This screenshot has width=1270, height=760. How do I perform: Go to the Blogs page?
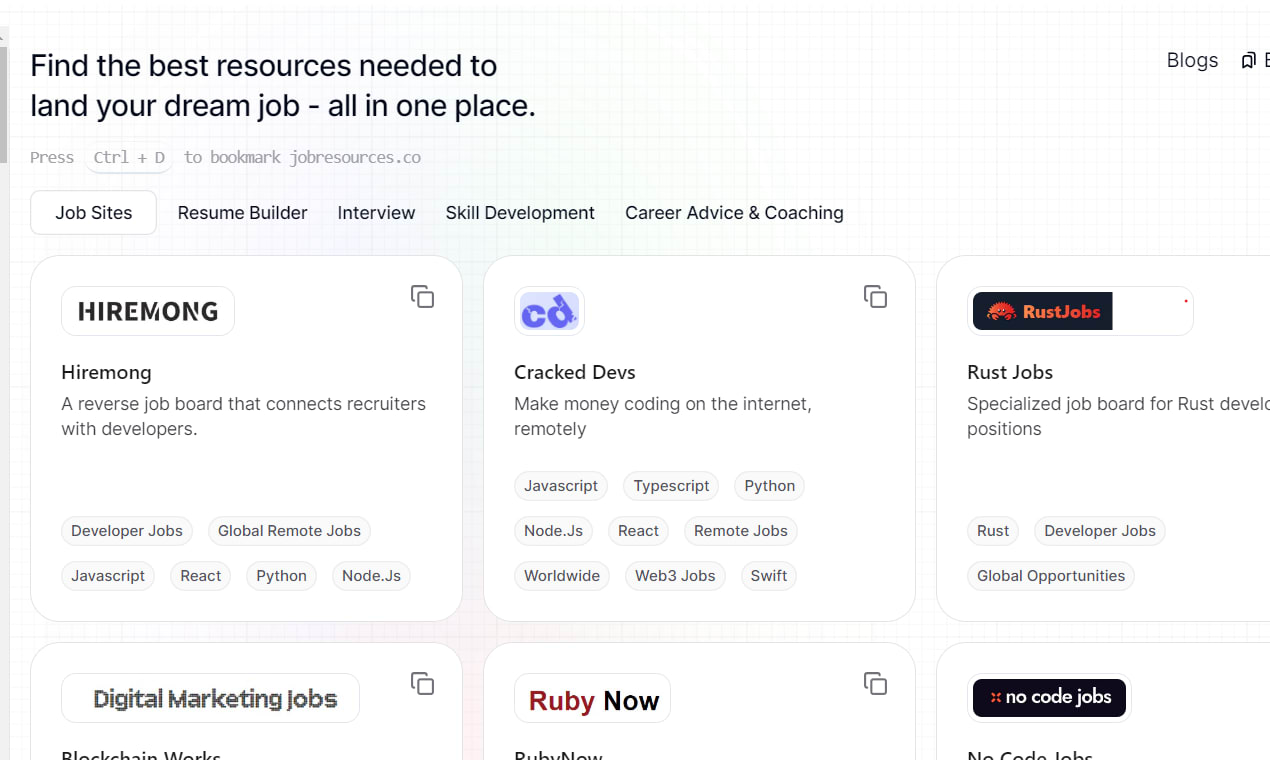click(x=1192, y=60)
